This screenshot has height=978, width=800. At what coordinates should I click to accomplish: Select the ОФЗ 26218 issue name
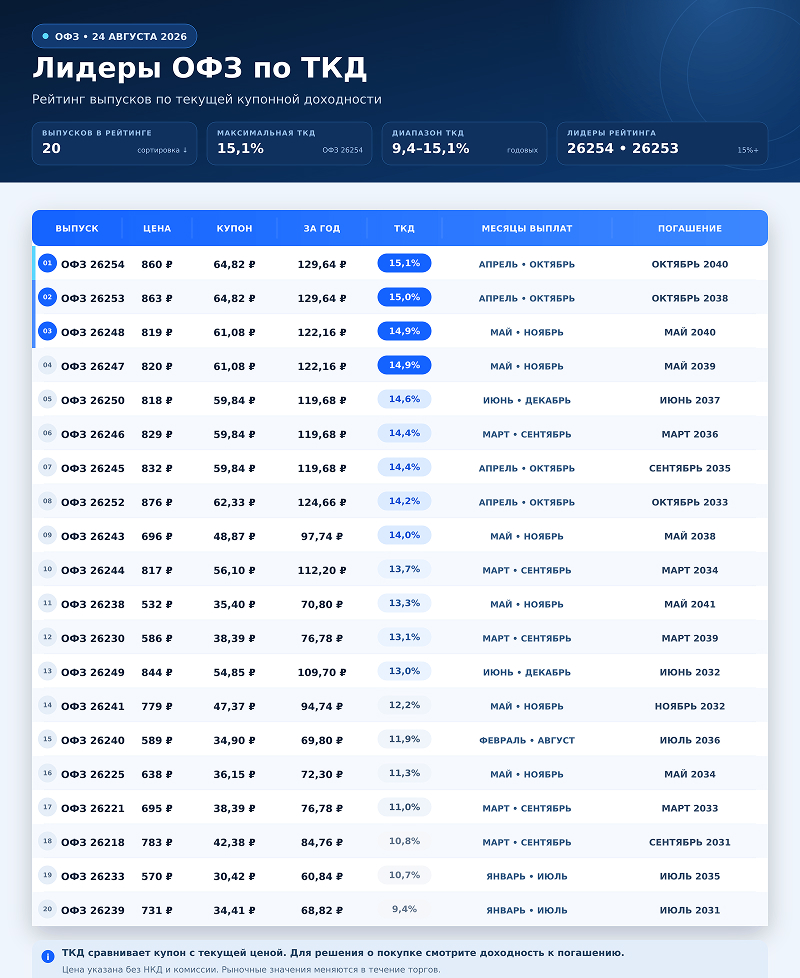point(93,842)
